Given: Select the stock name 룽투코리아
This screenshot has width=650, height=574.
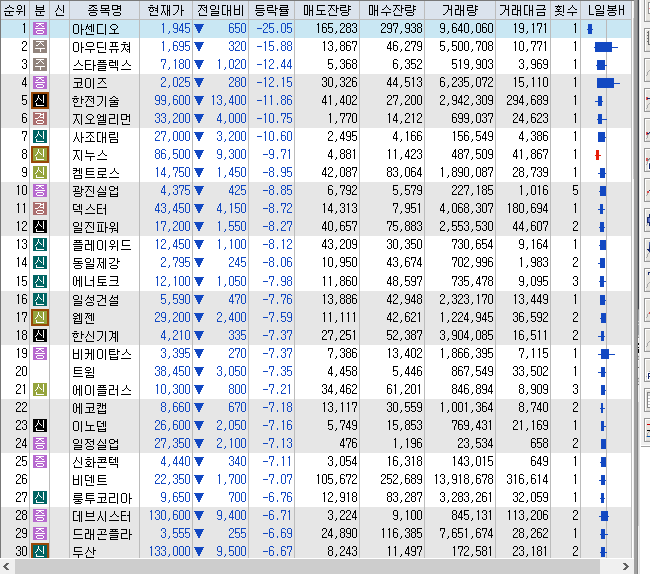Looking at the screenshot, I should (x=102, y=498).
